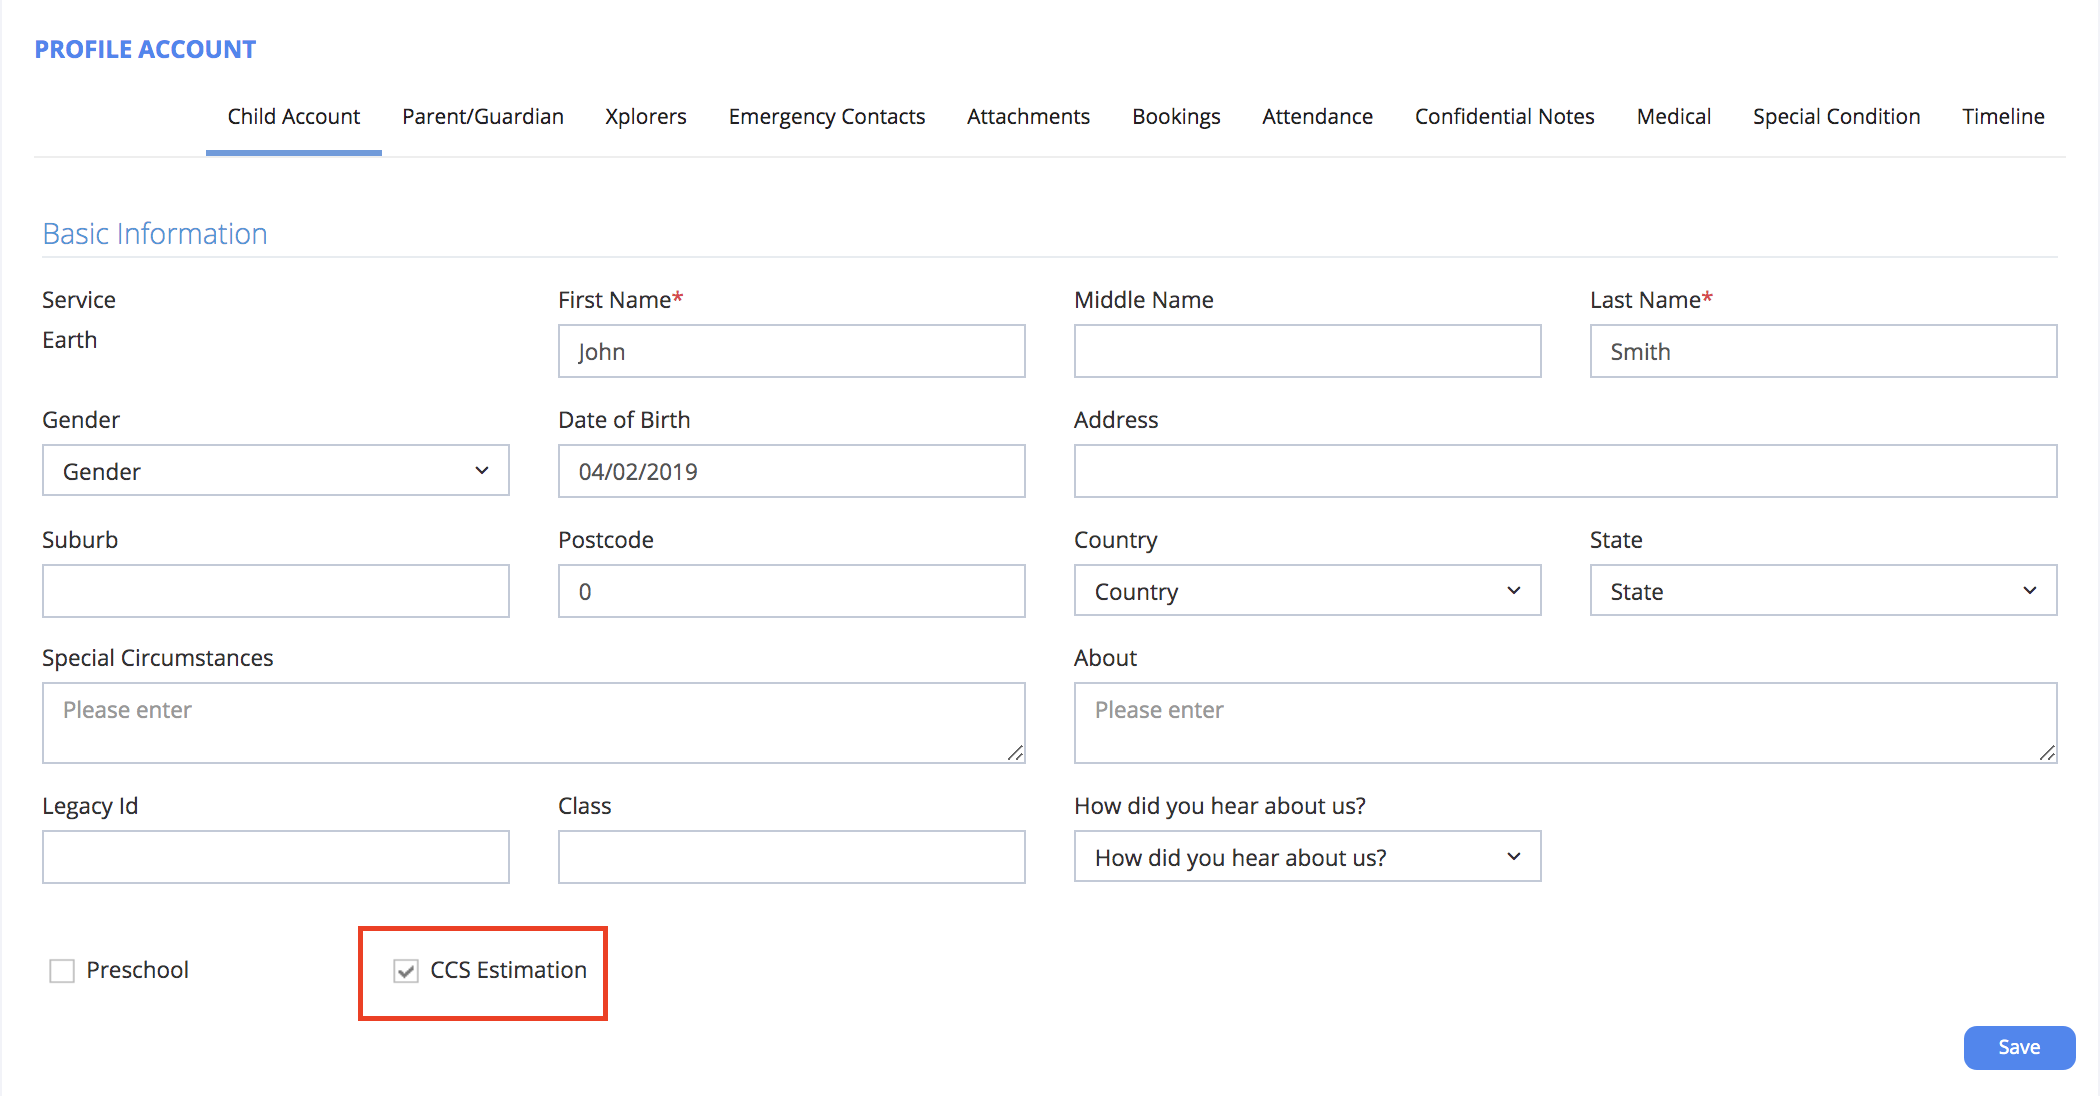Open the Emergency Contacts tab
Image resolution: width=2100 pixels, height=1096 pixels.
[827, 117]
